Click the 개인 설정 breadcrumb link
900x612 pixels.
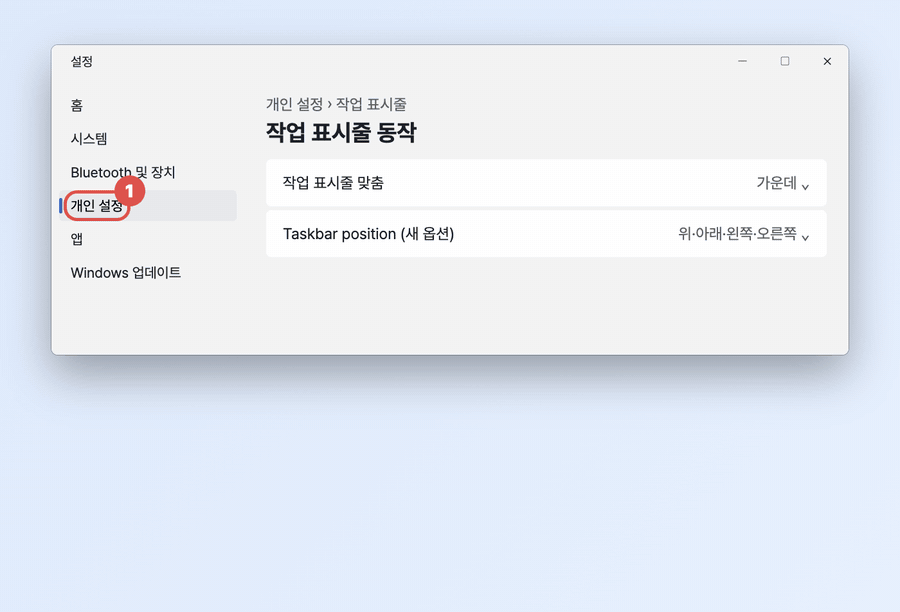(x=294, y=104)
